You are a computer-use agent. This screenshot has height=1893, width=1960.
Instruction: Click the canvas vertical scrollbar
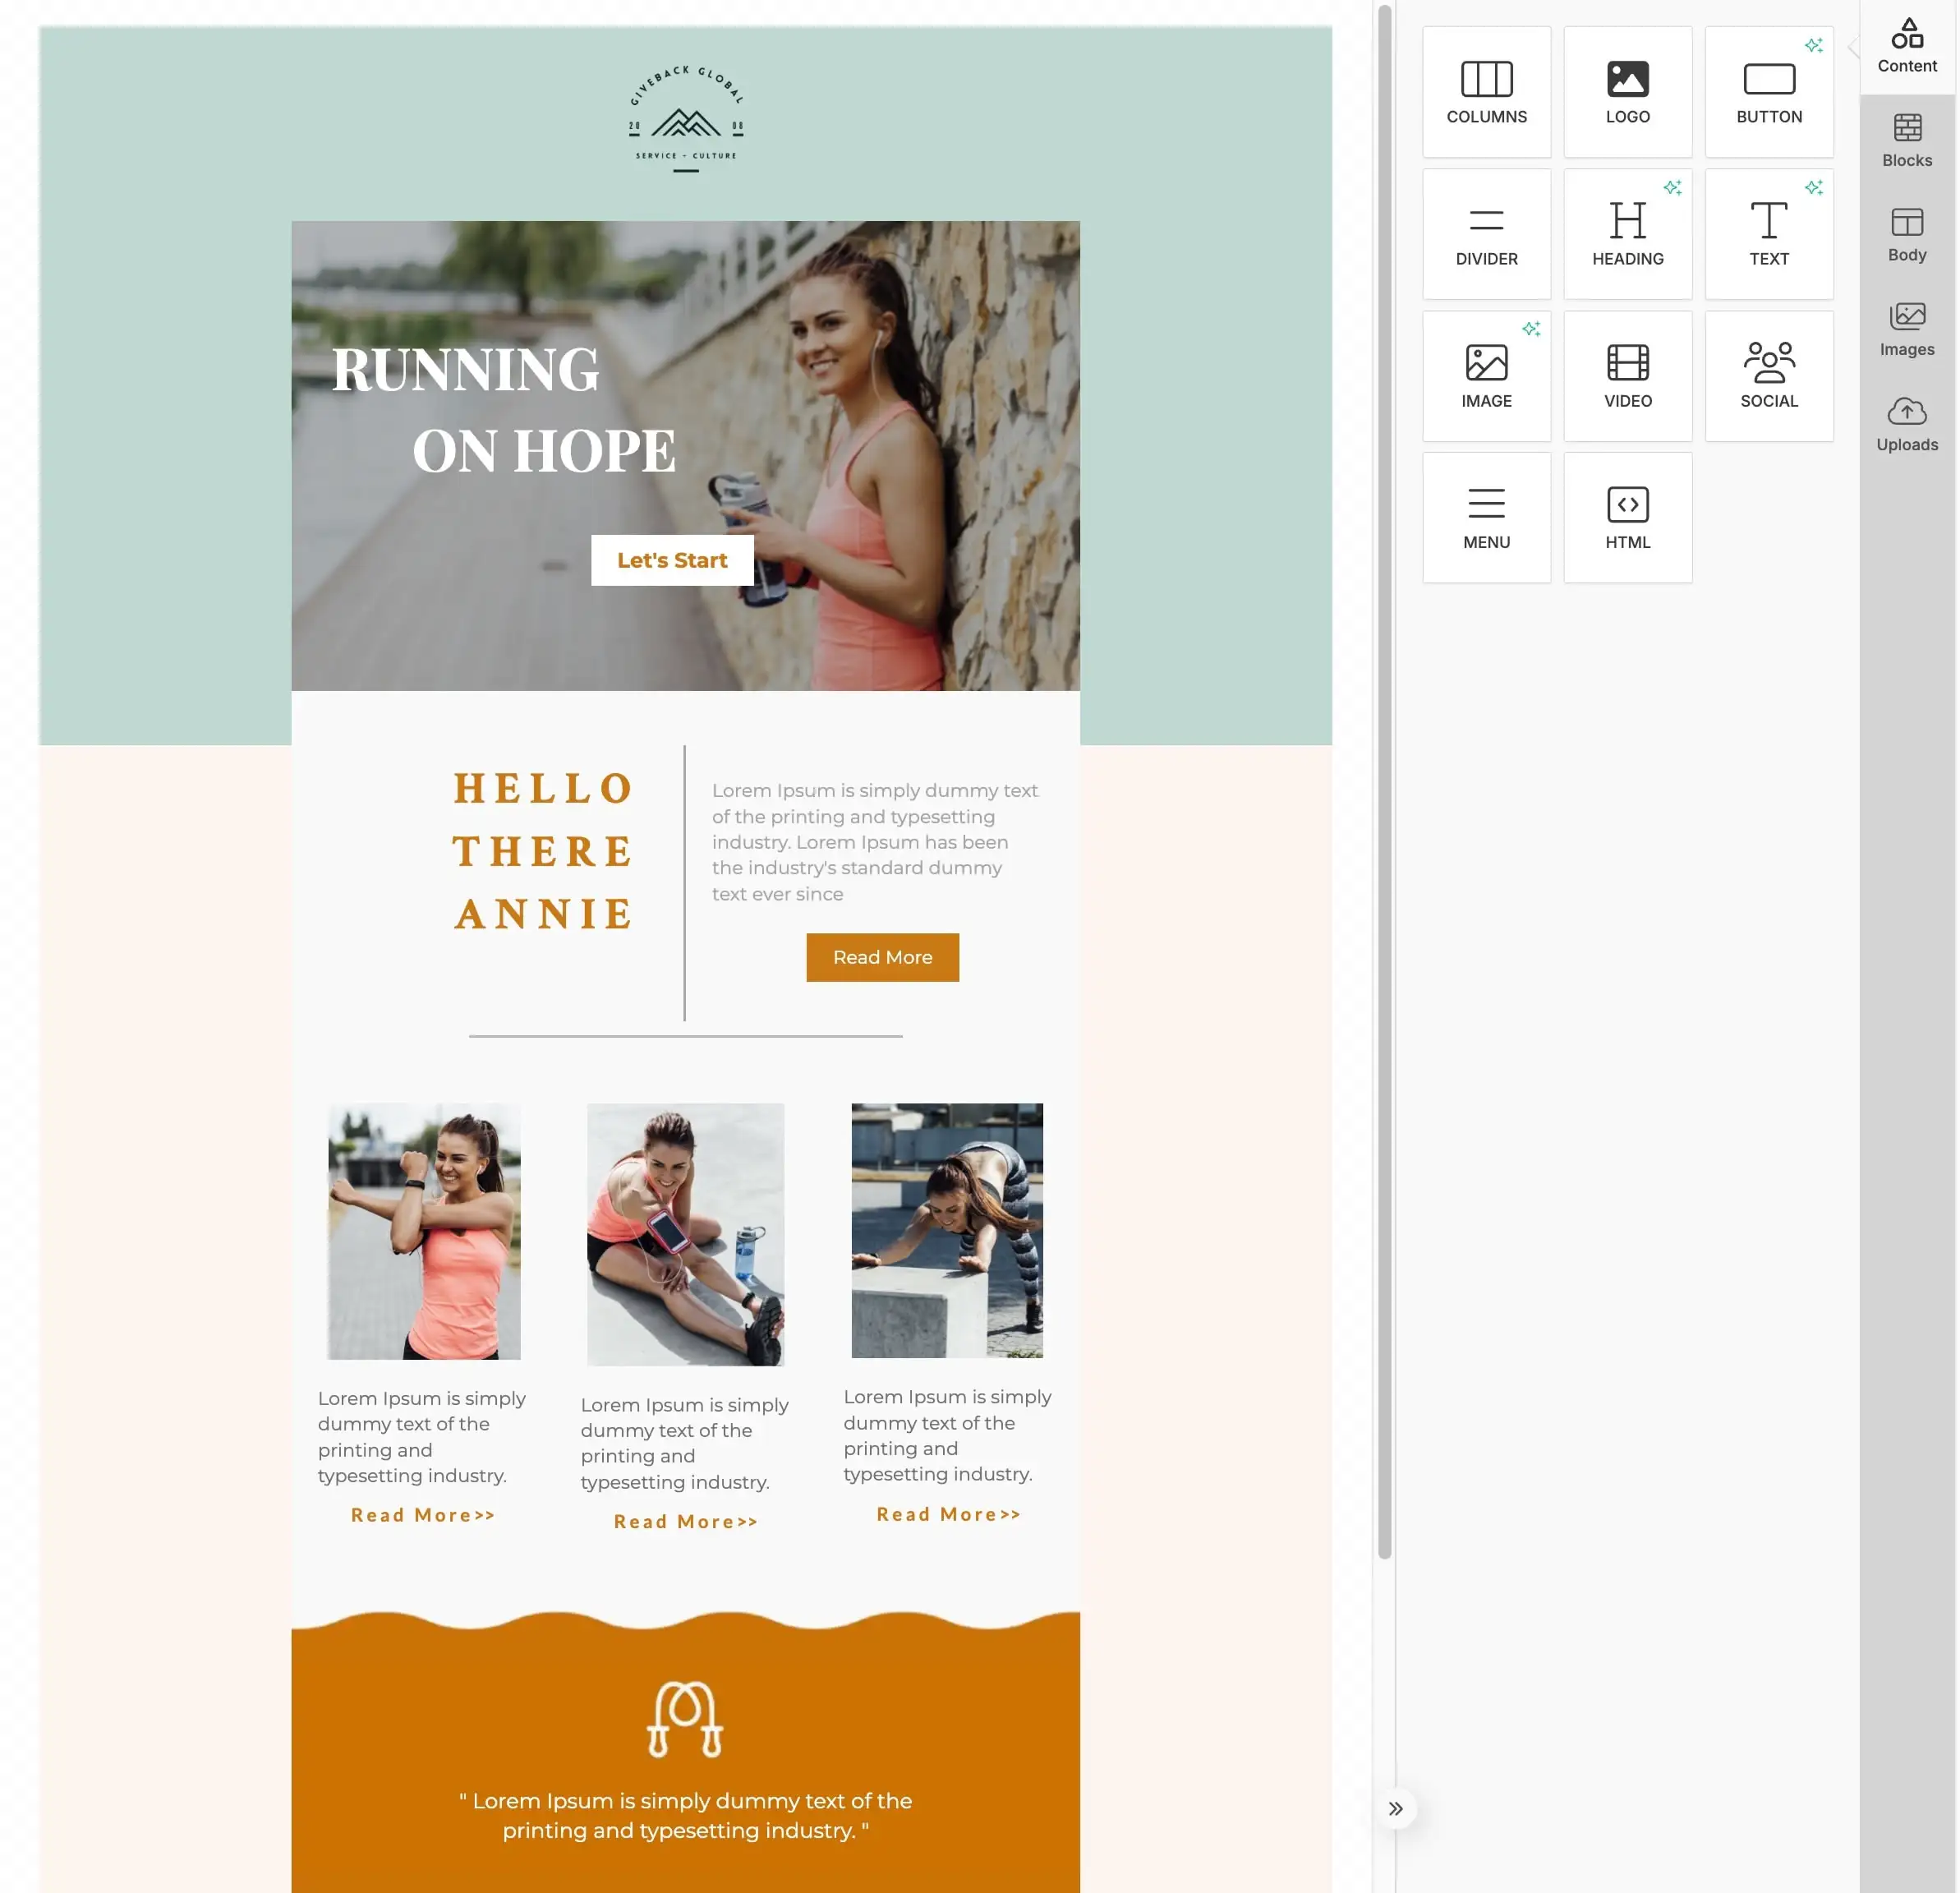1384,780
